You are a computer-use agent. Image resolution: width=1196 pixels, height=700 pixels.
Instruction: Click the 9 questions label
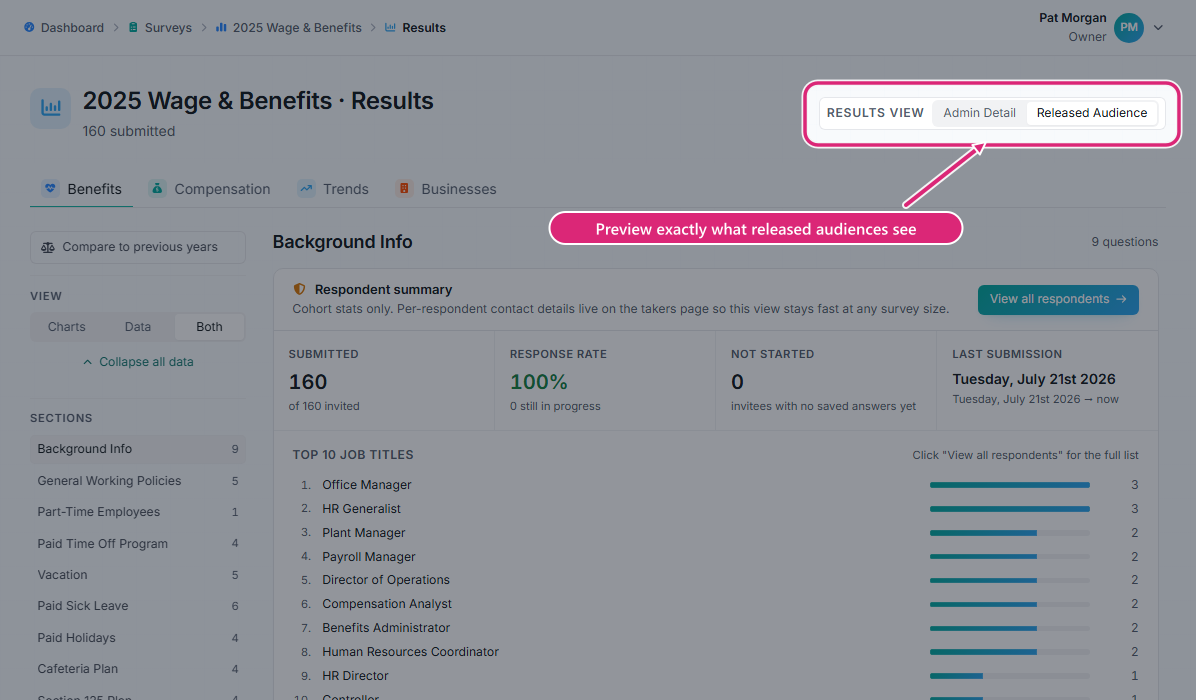tap(1124, 242)
